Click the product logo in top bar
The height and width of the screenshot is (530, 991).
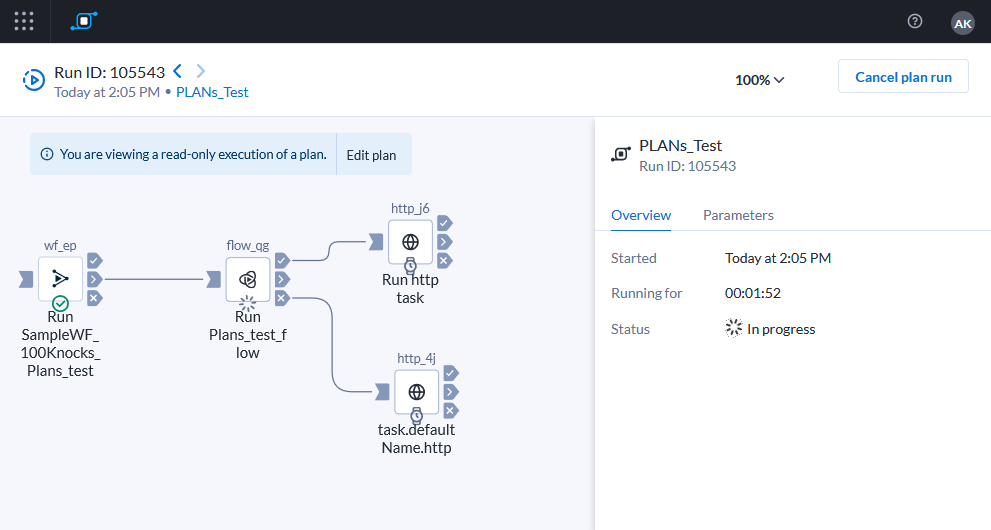[x=84, y=21]
